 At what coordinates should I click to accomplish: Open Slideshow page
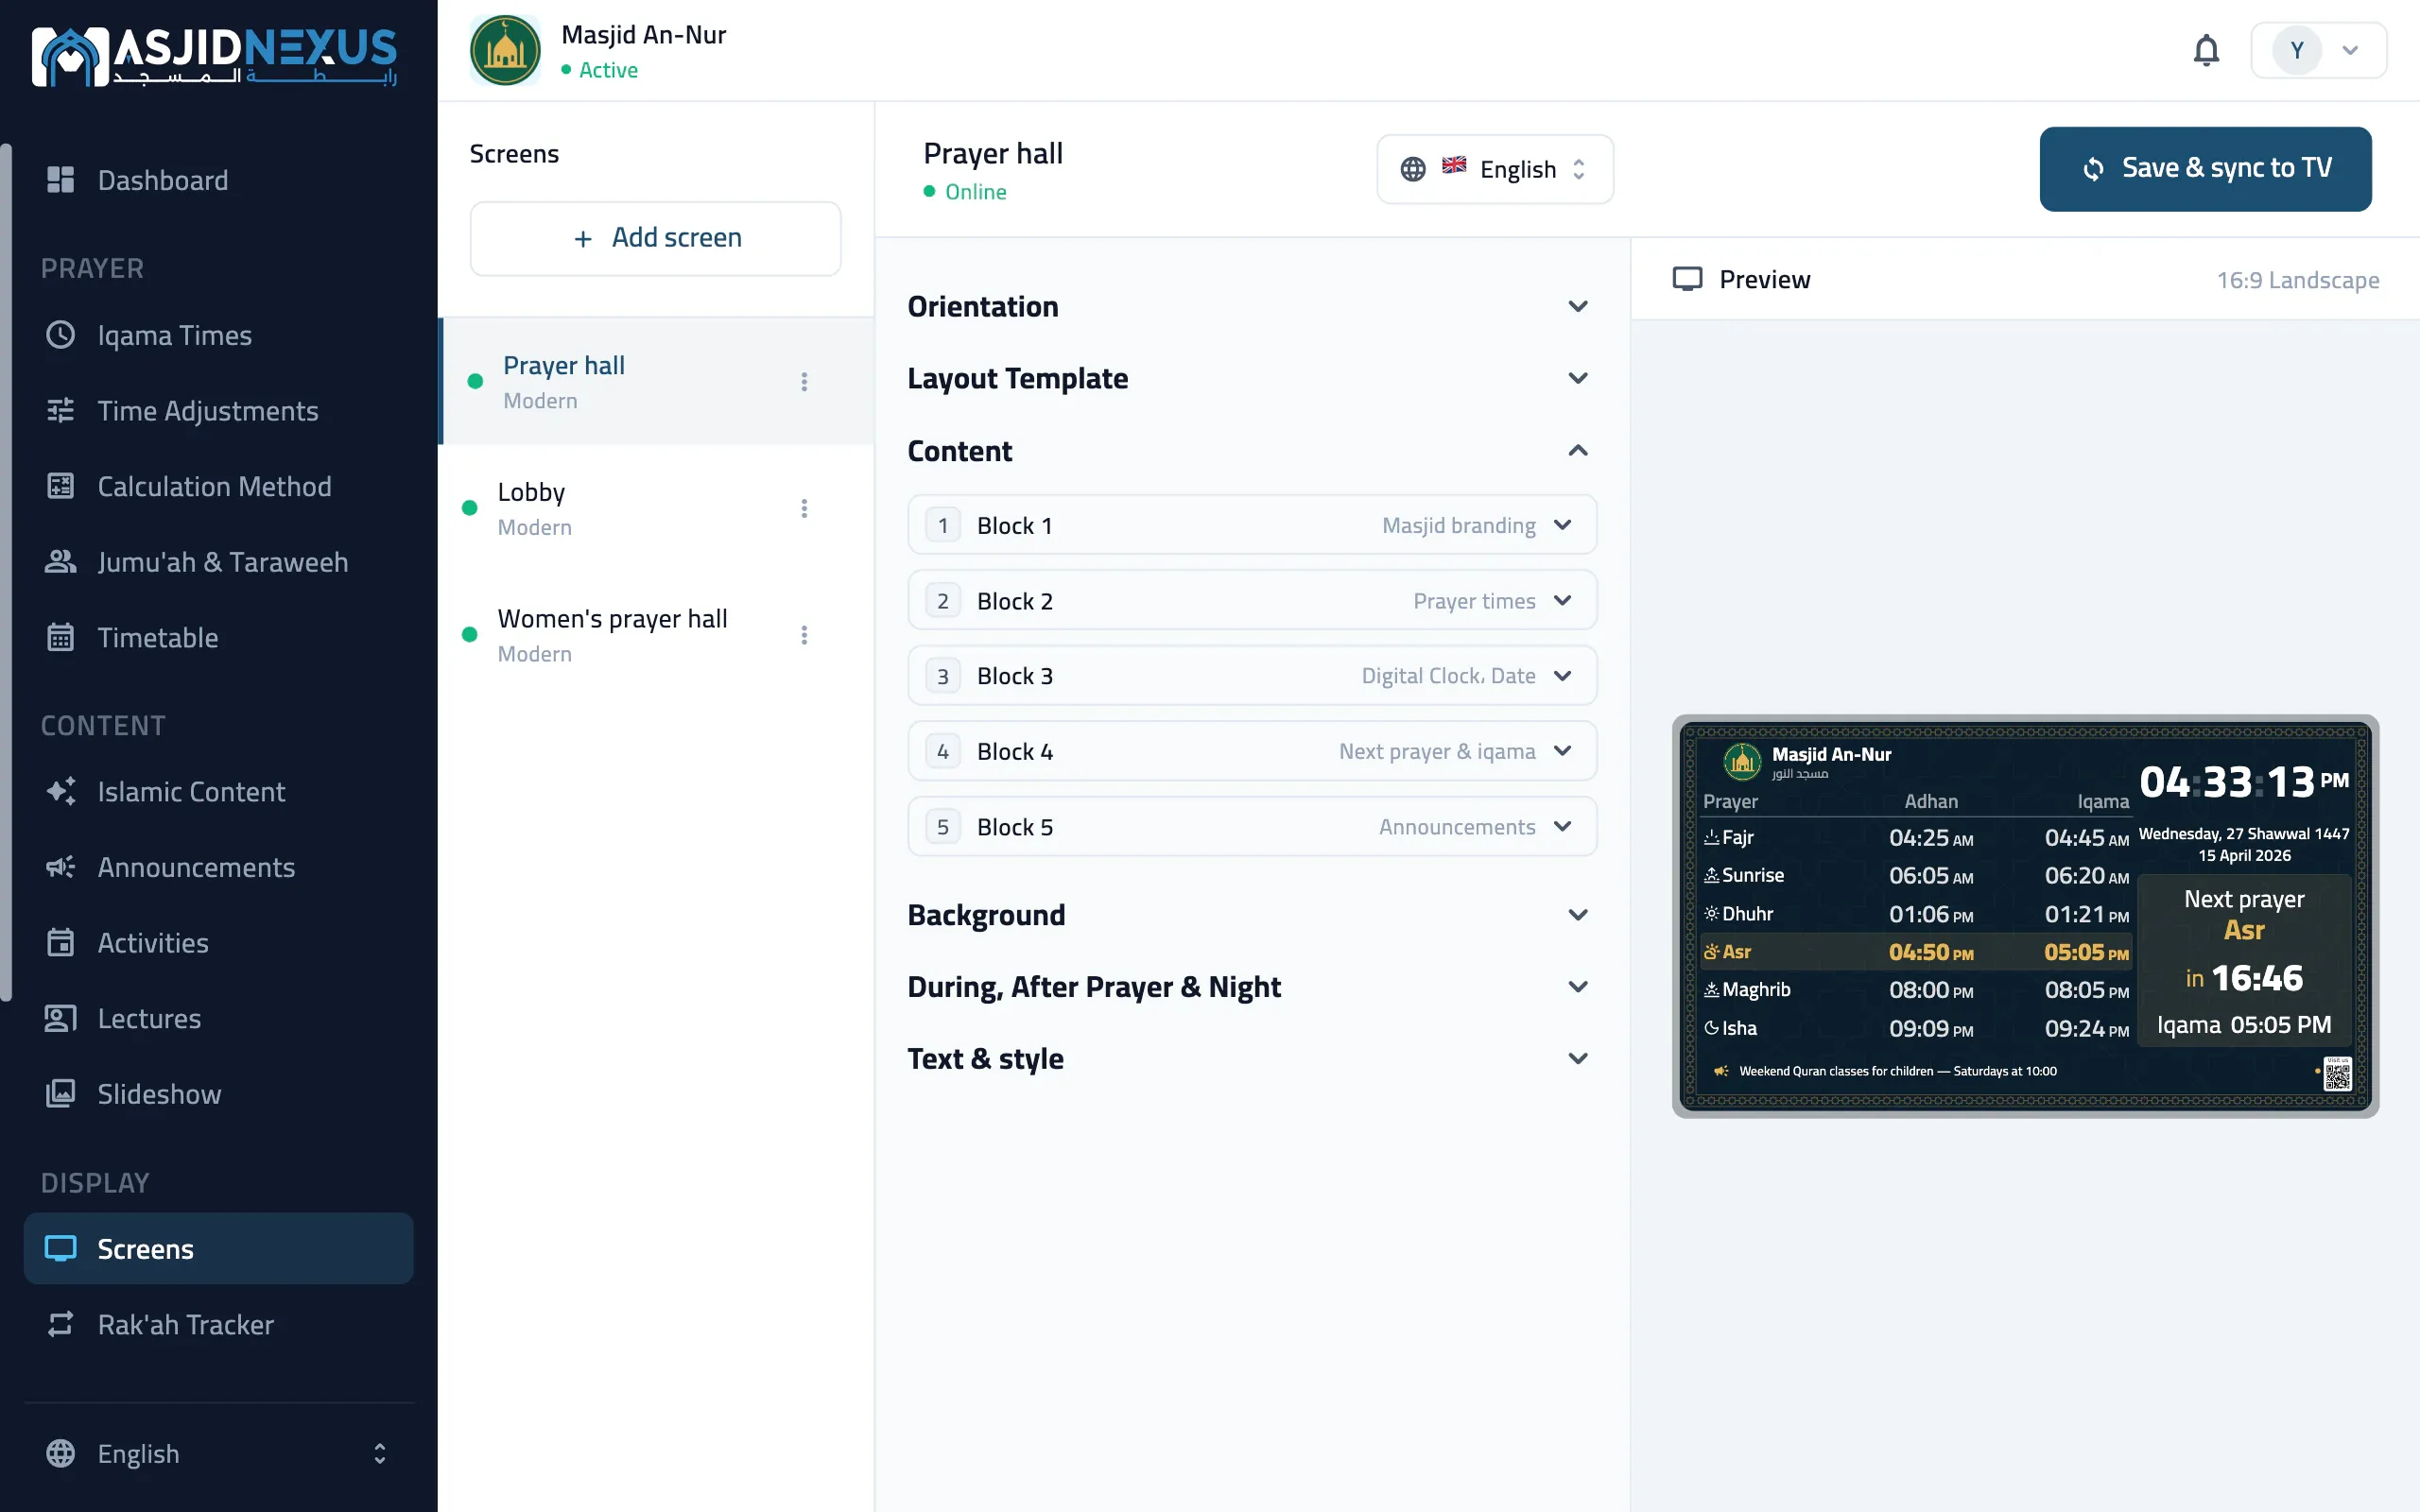click(x=218, y=1094)
